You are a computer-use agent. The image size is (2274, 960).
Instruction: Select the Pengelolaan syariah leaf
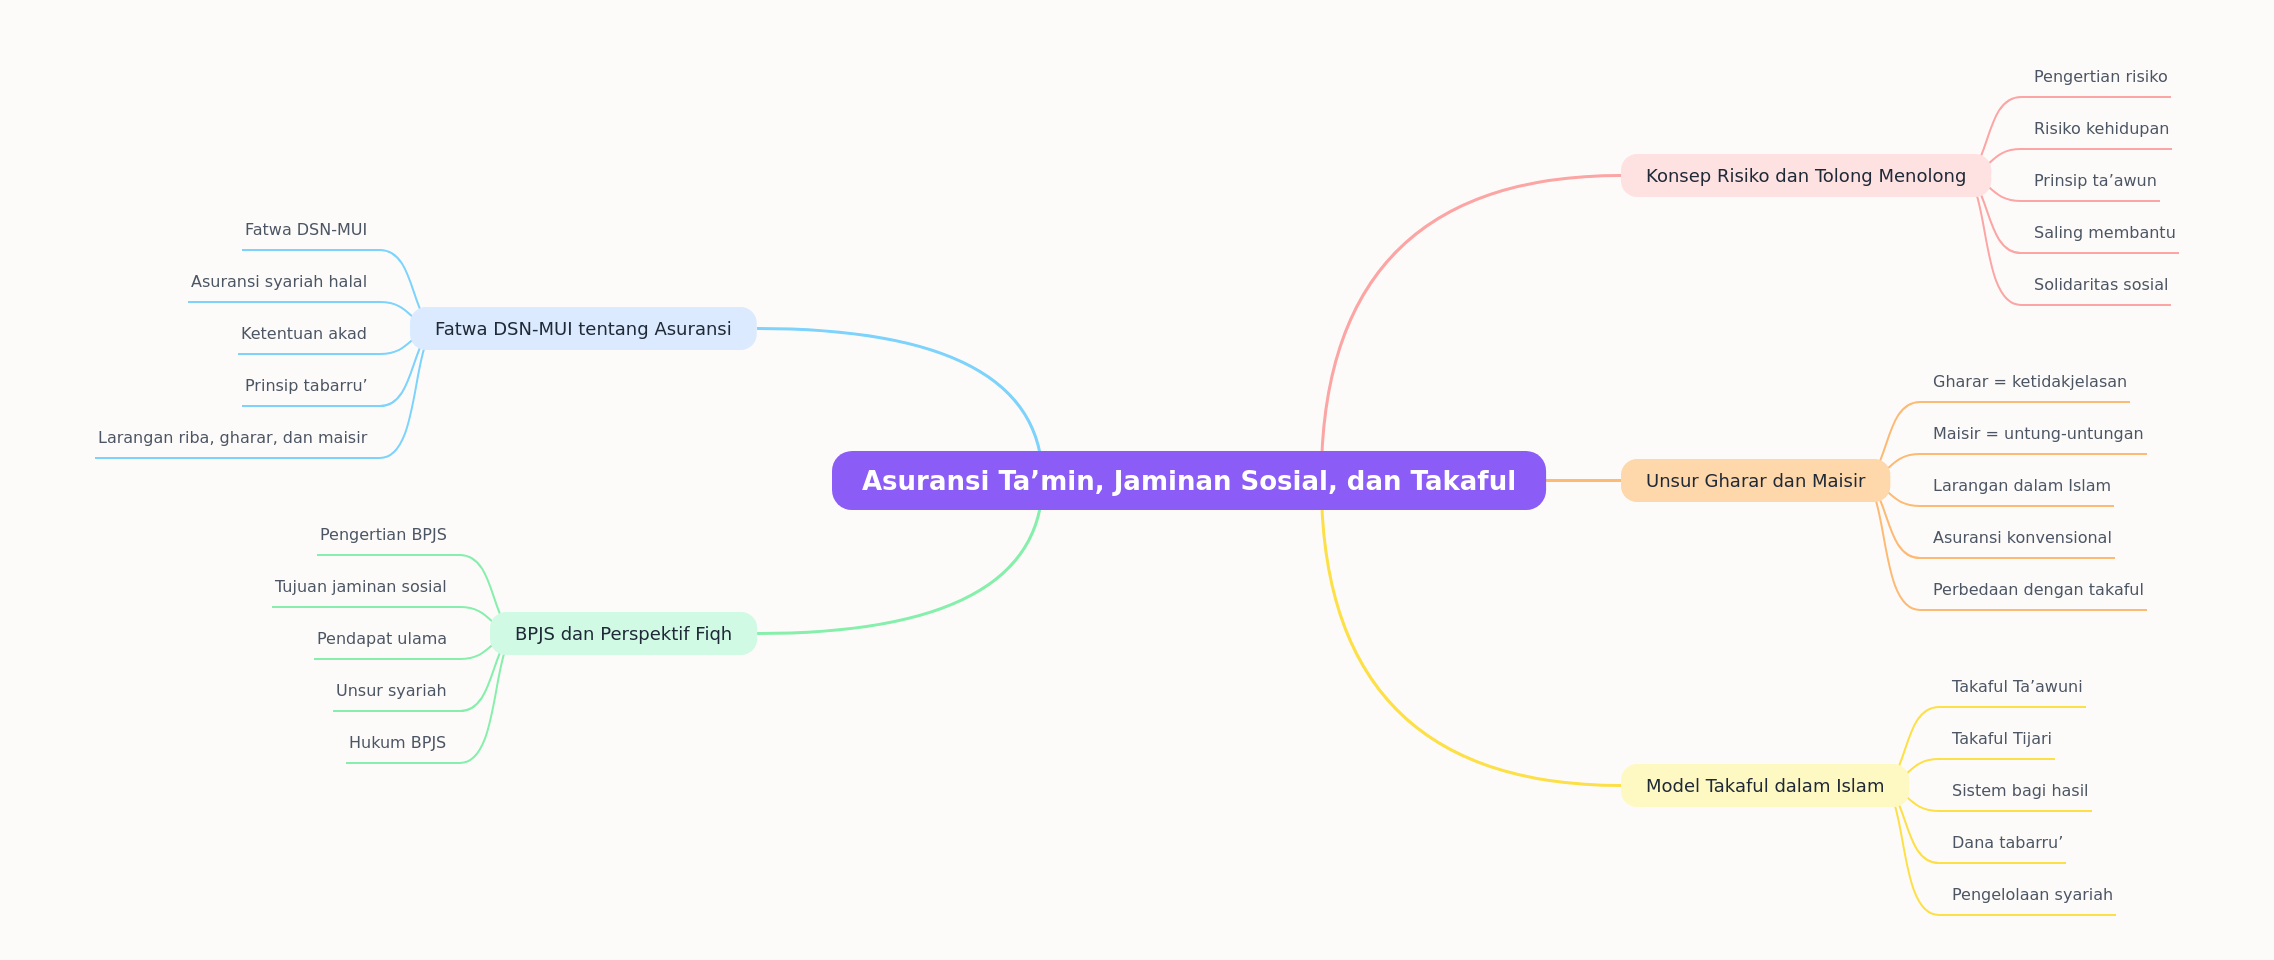[x=2032, y=895]
